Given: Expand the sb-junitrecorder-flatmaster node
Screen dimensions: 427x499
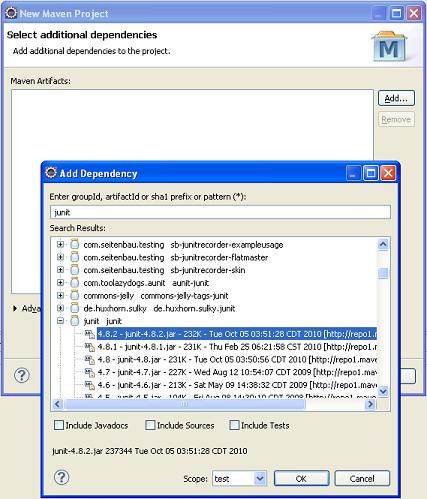Looking at the screenshot, I should click(60, 257).
